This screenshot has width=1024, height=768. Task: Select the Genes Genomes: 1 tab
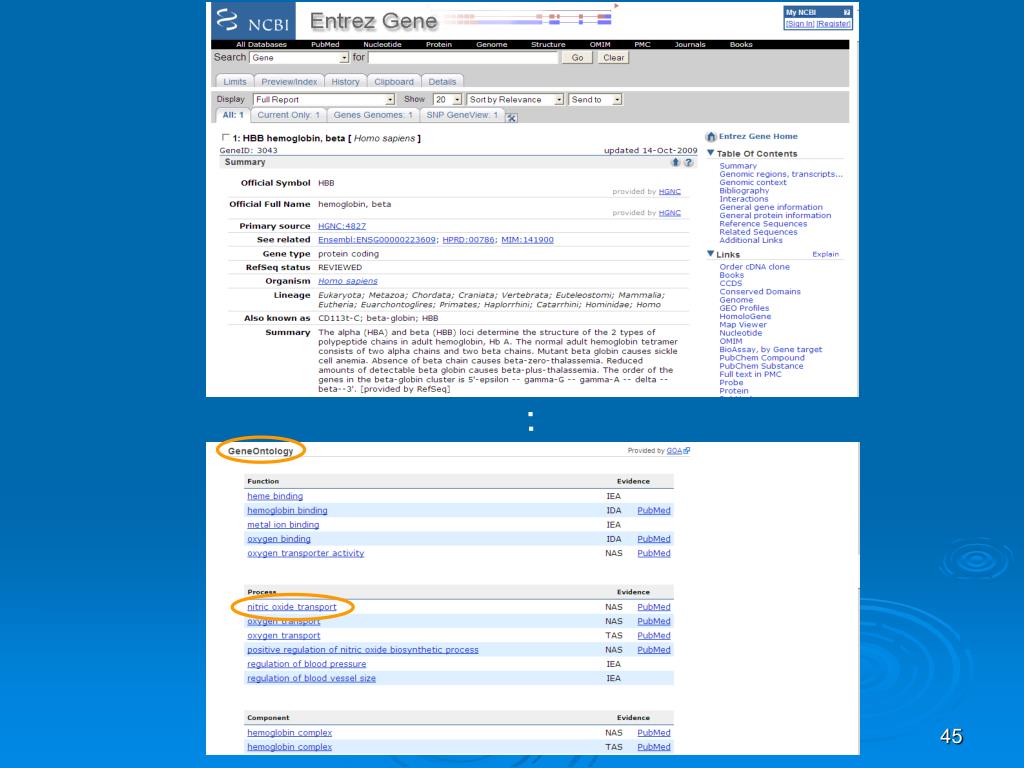pyautogui.click(x=373, y=115)
